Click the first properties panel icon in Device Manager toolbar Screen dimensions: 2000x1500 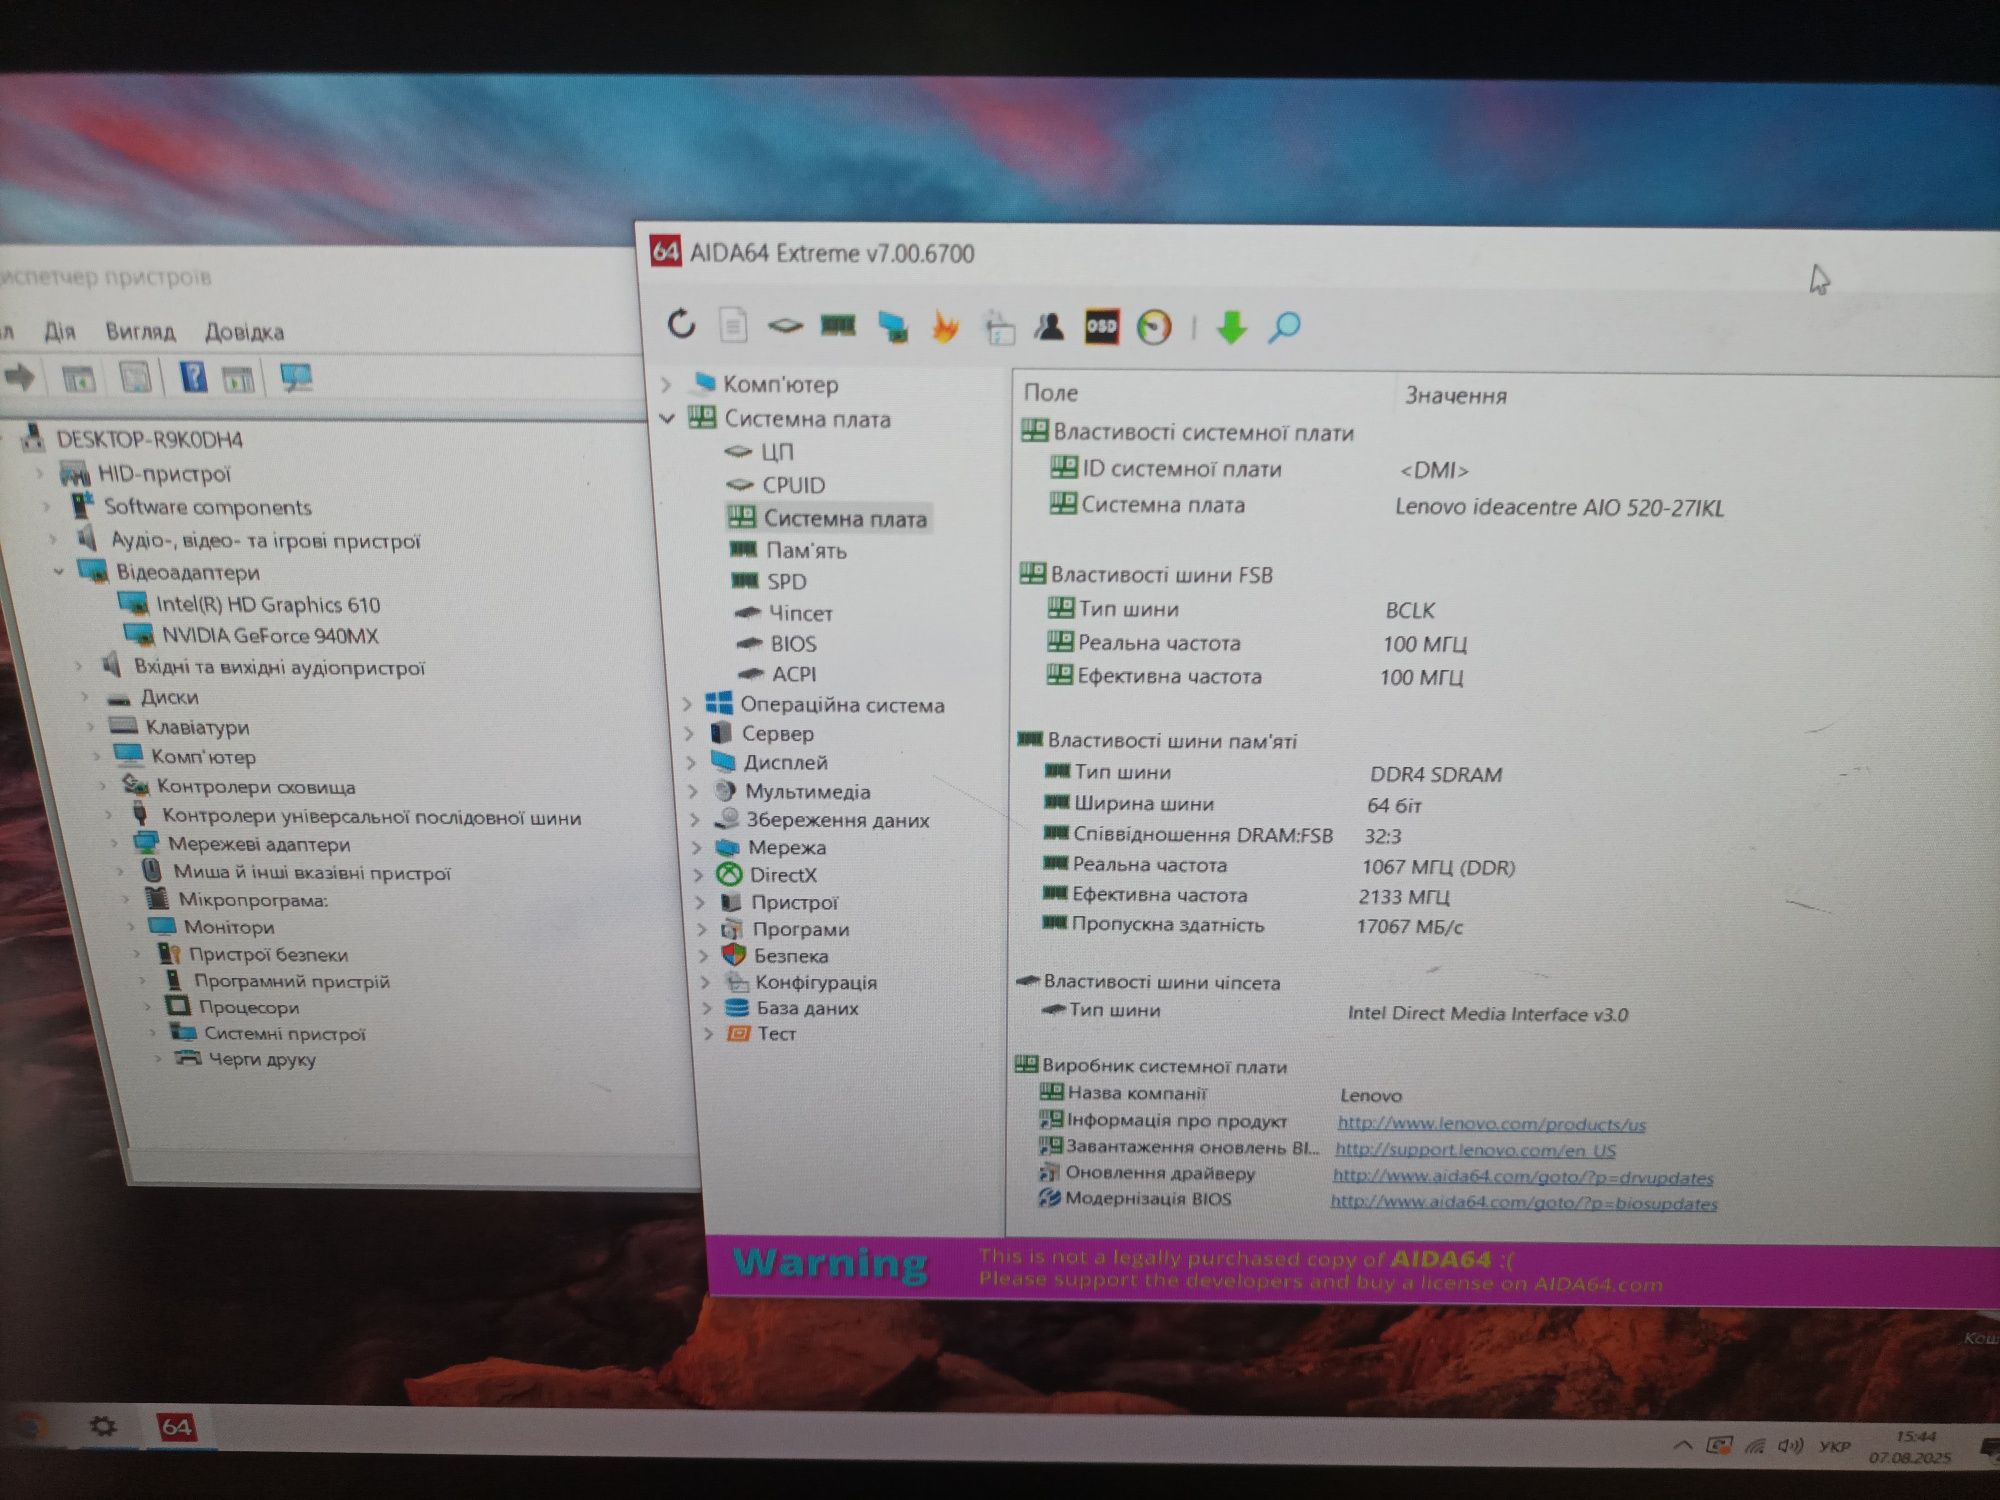pos(78,378)
